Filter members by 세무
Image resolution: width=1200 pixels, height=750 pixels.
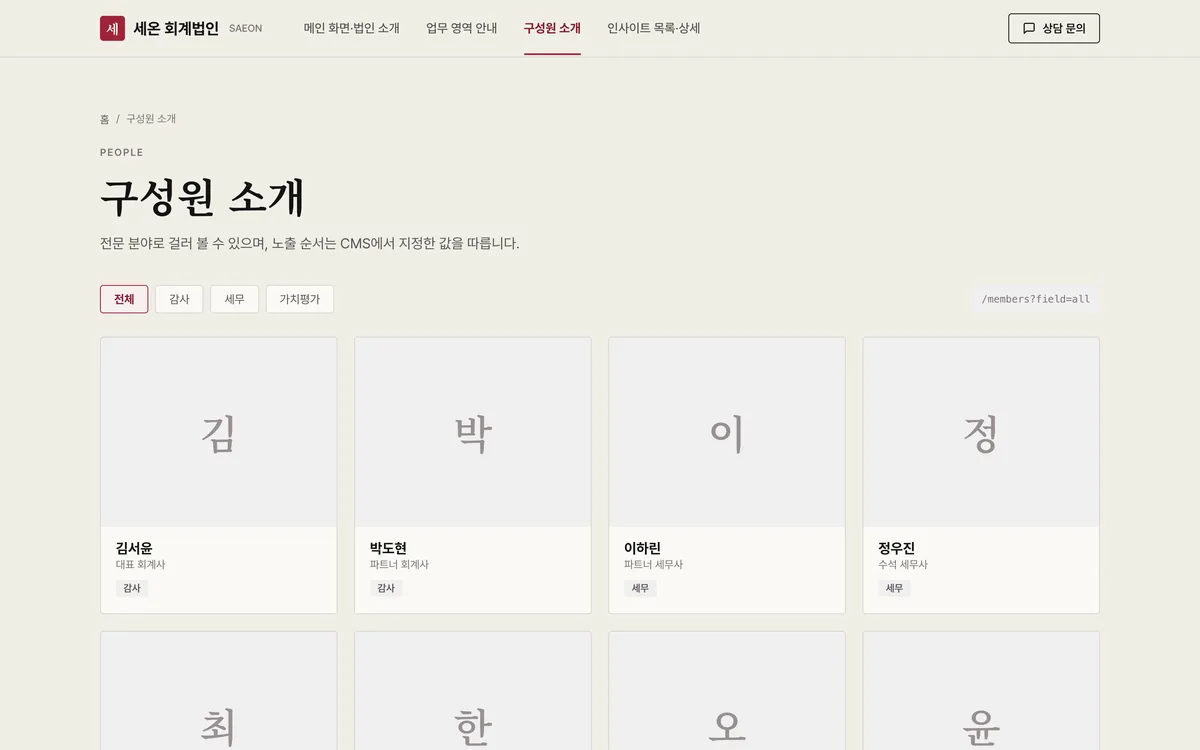(x=234, y=299)
